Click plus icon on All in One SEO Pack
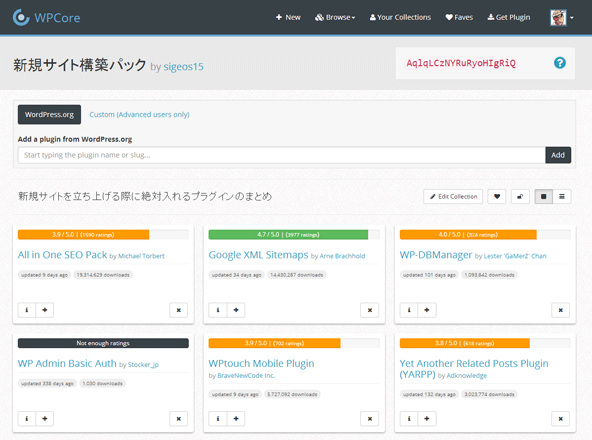592x440 pixels. 45,310
